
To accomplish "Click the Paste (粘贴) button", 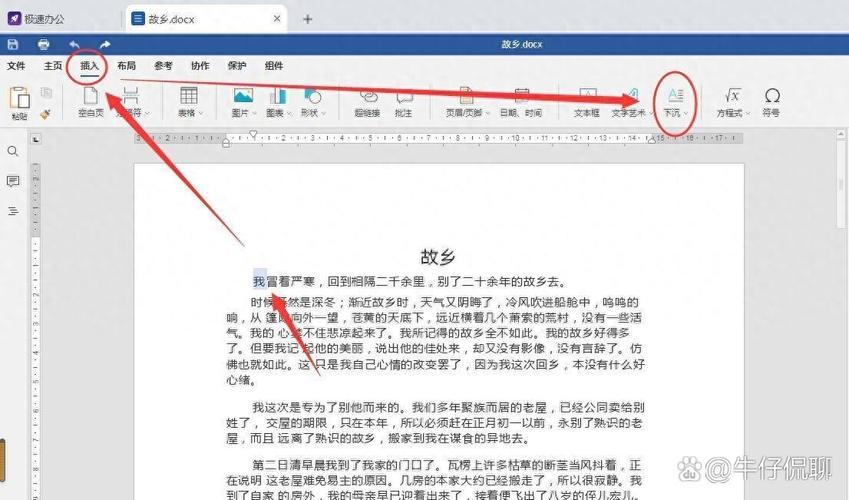I will tap(19, 103).
